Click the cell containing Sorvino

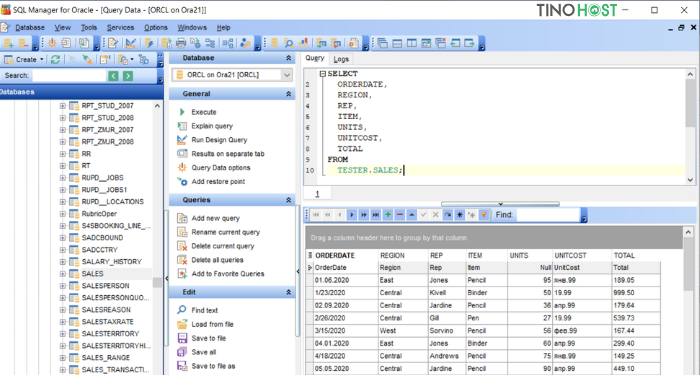[x=446, y=331]
